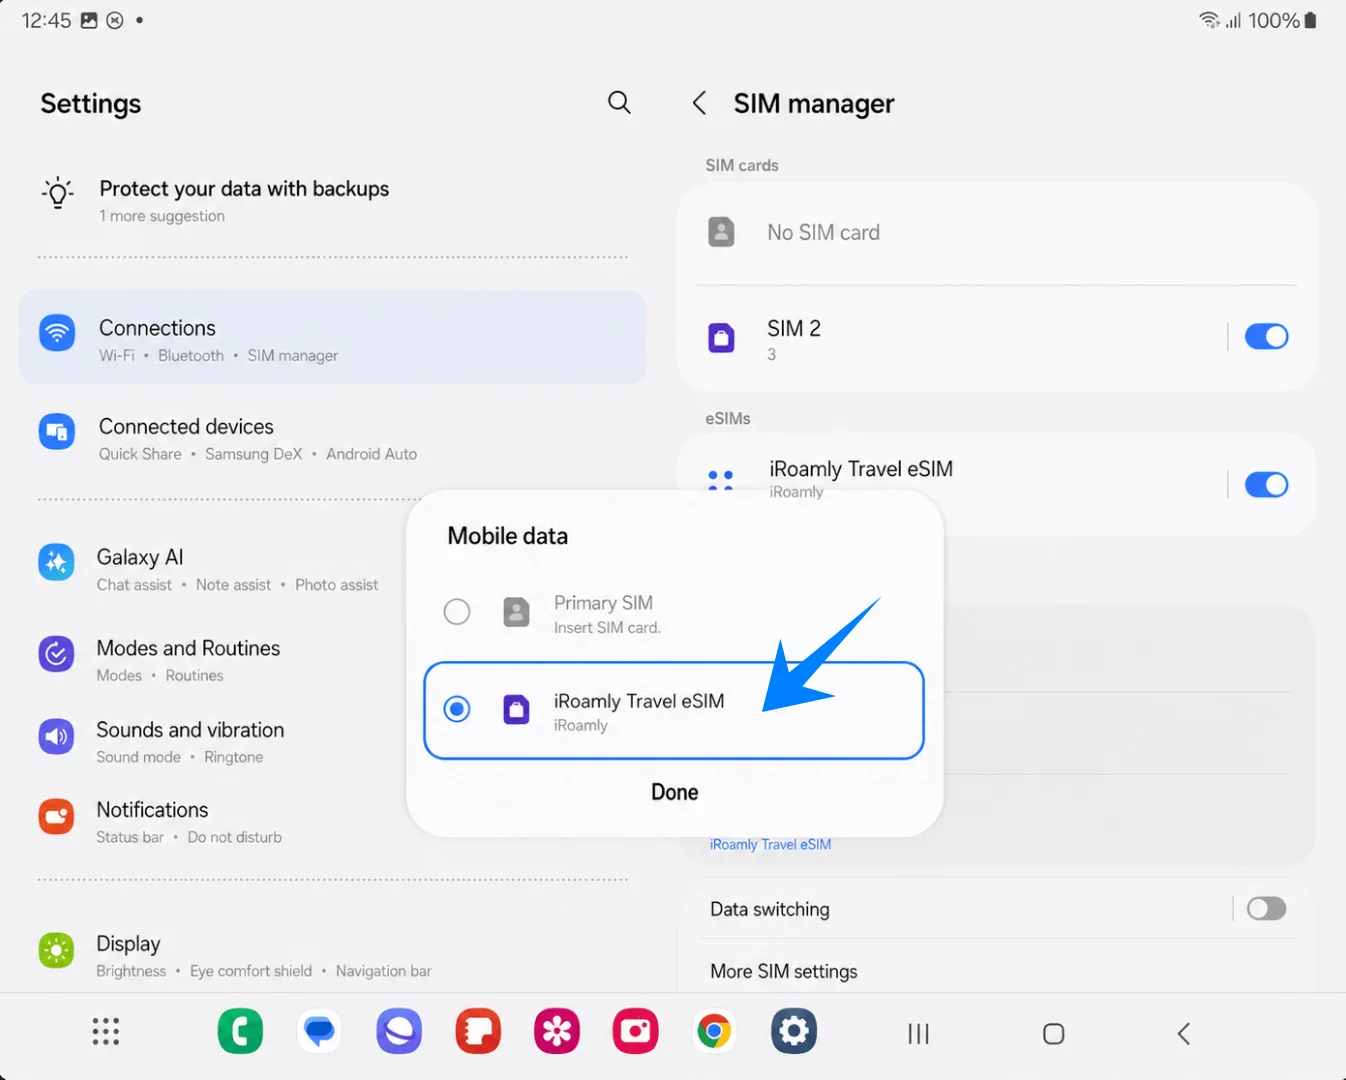
Task: Go back from SIM manager
Action: (x=700, y=103)
